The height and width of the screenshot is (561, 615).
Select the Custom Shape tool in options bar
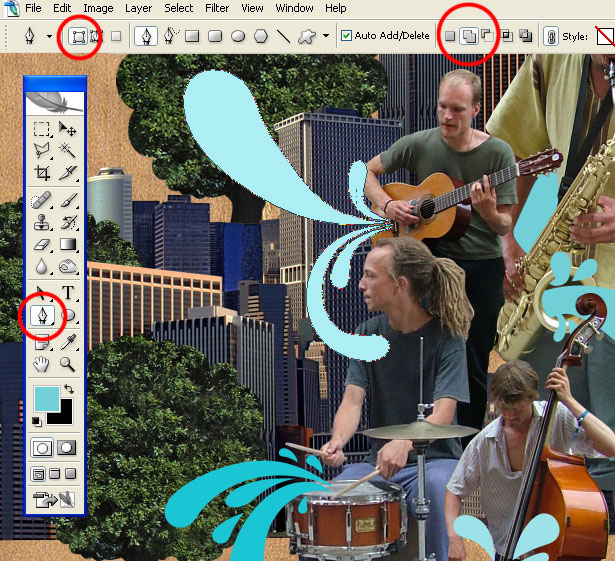pos(306,36)
